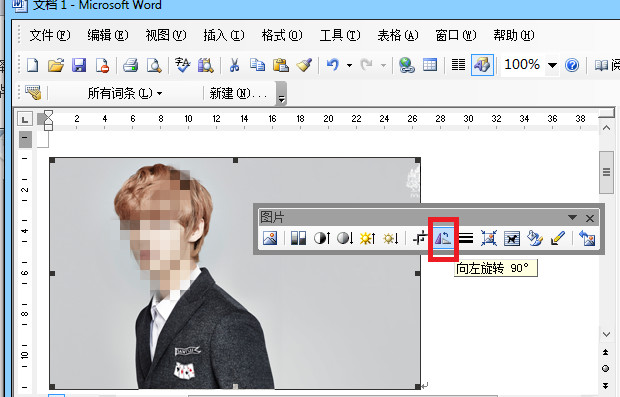
Task: Reset the picture to original
Action: pyautogui.click(x=587, y=238)
